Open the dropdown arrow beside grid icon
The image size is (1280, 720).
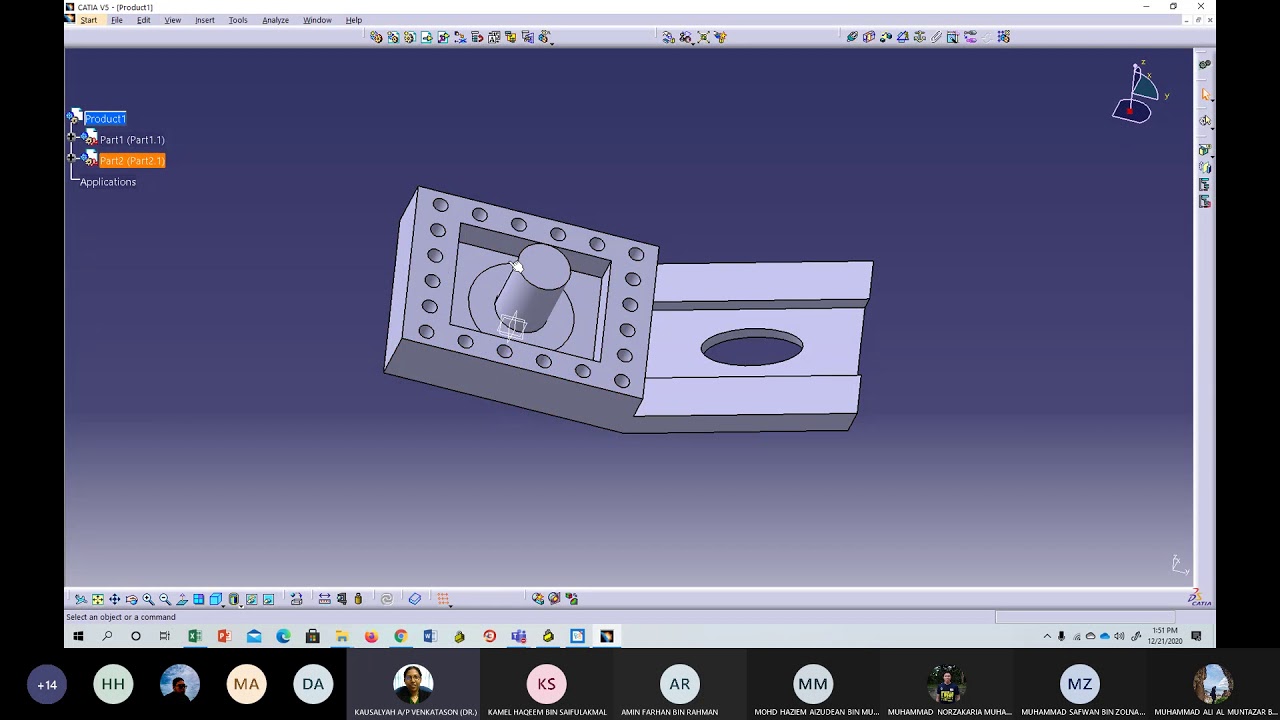click(450, 605)
